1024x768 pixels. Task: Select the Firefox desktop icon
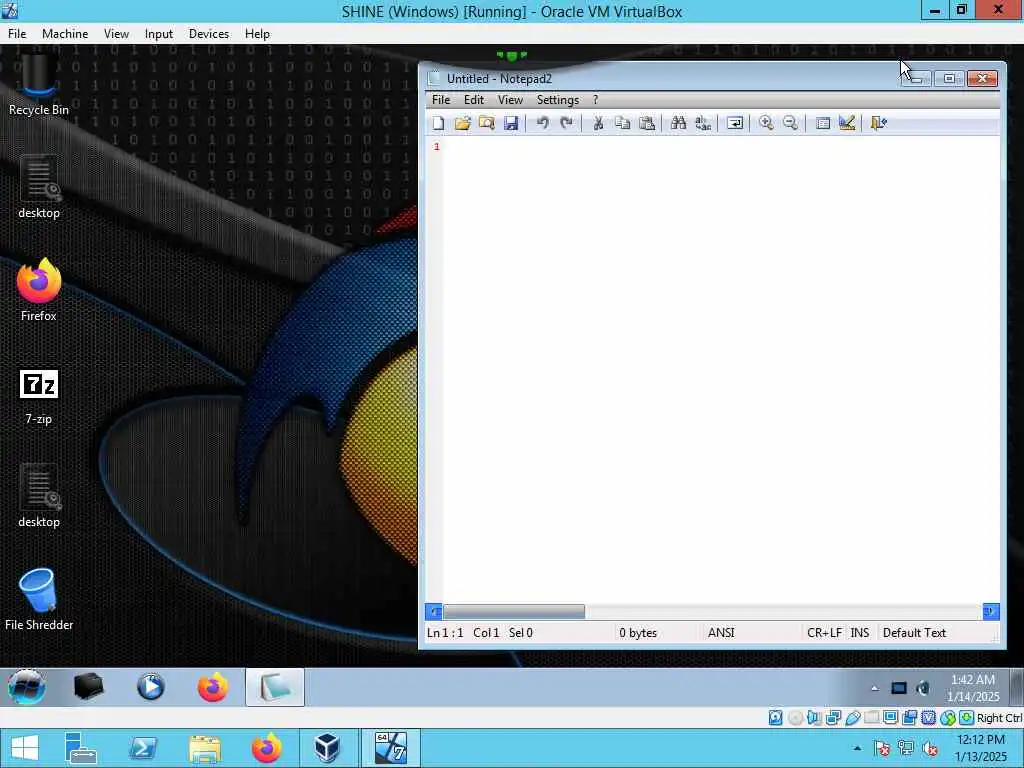pos(39,289)
